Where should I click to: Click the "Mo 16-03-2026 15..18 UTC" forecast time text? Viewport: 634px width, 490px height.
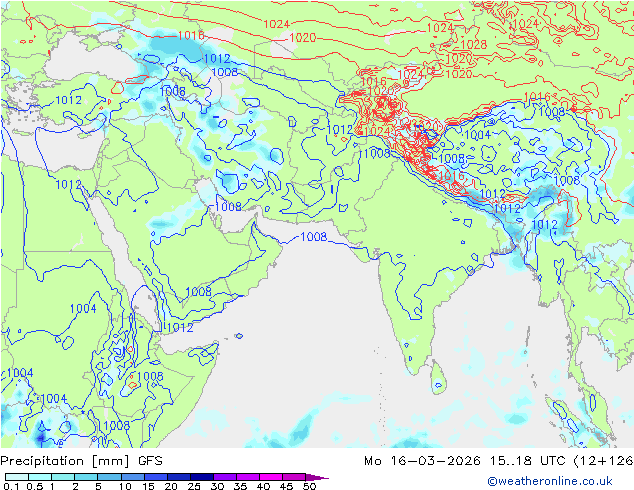(467, 461)
